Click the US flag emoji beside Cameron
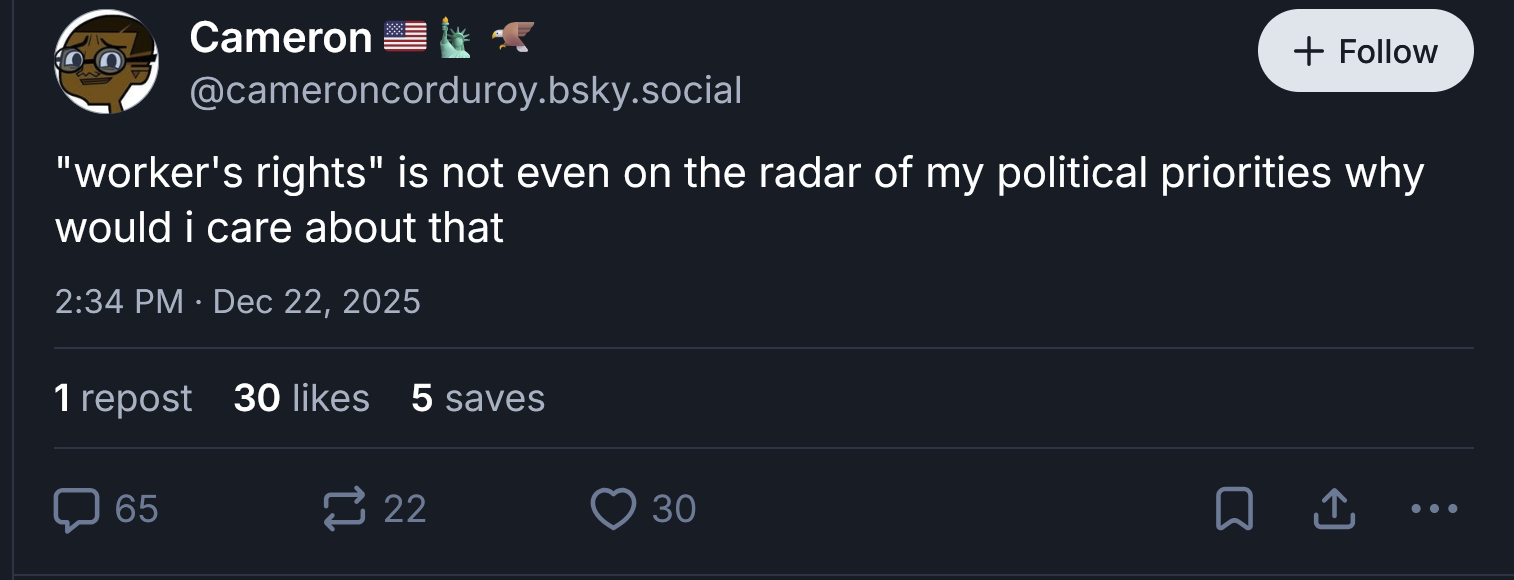1514x580 pixels. coord(405,37)
